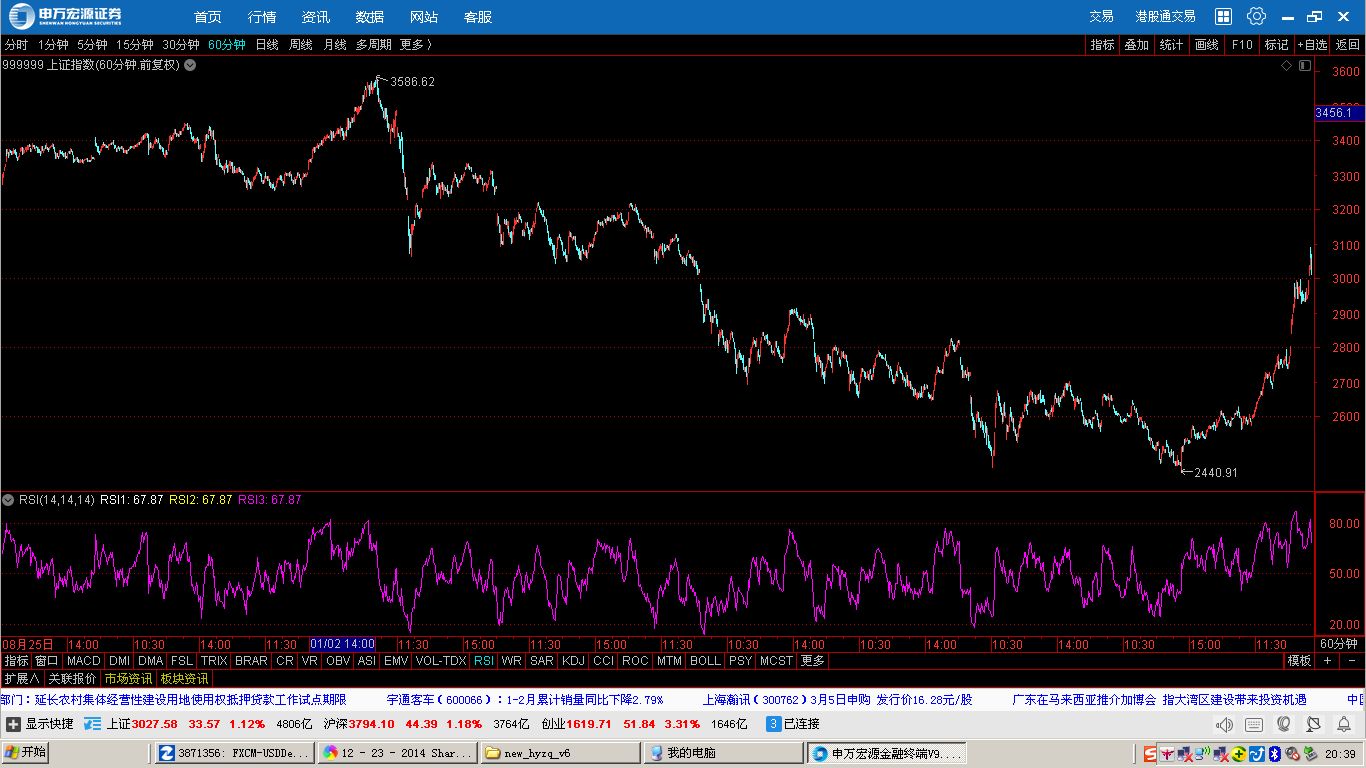Image resolution: width=1366 pixels, height=768 pixels.
Task: Select the 画线 drawing tool
Action: point(1207,45)
